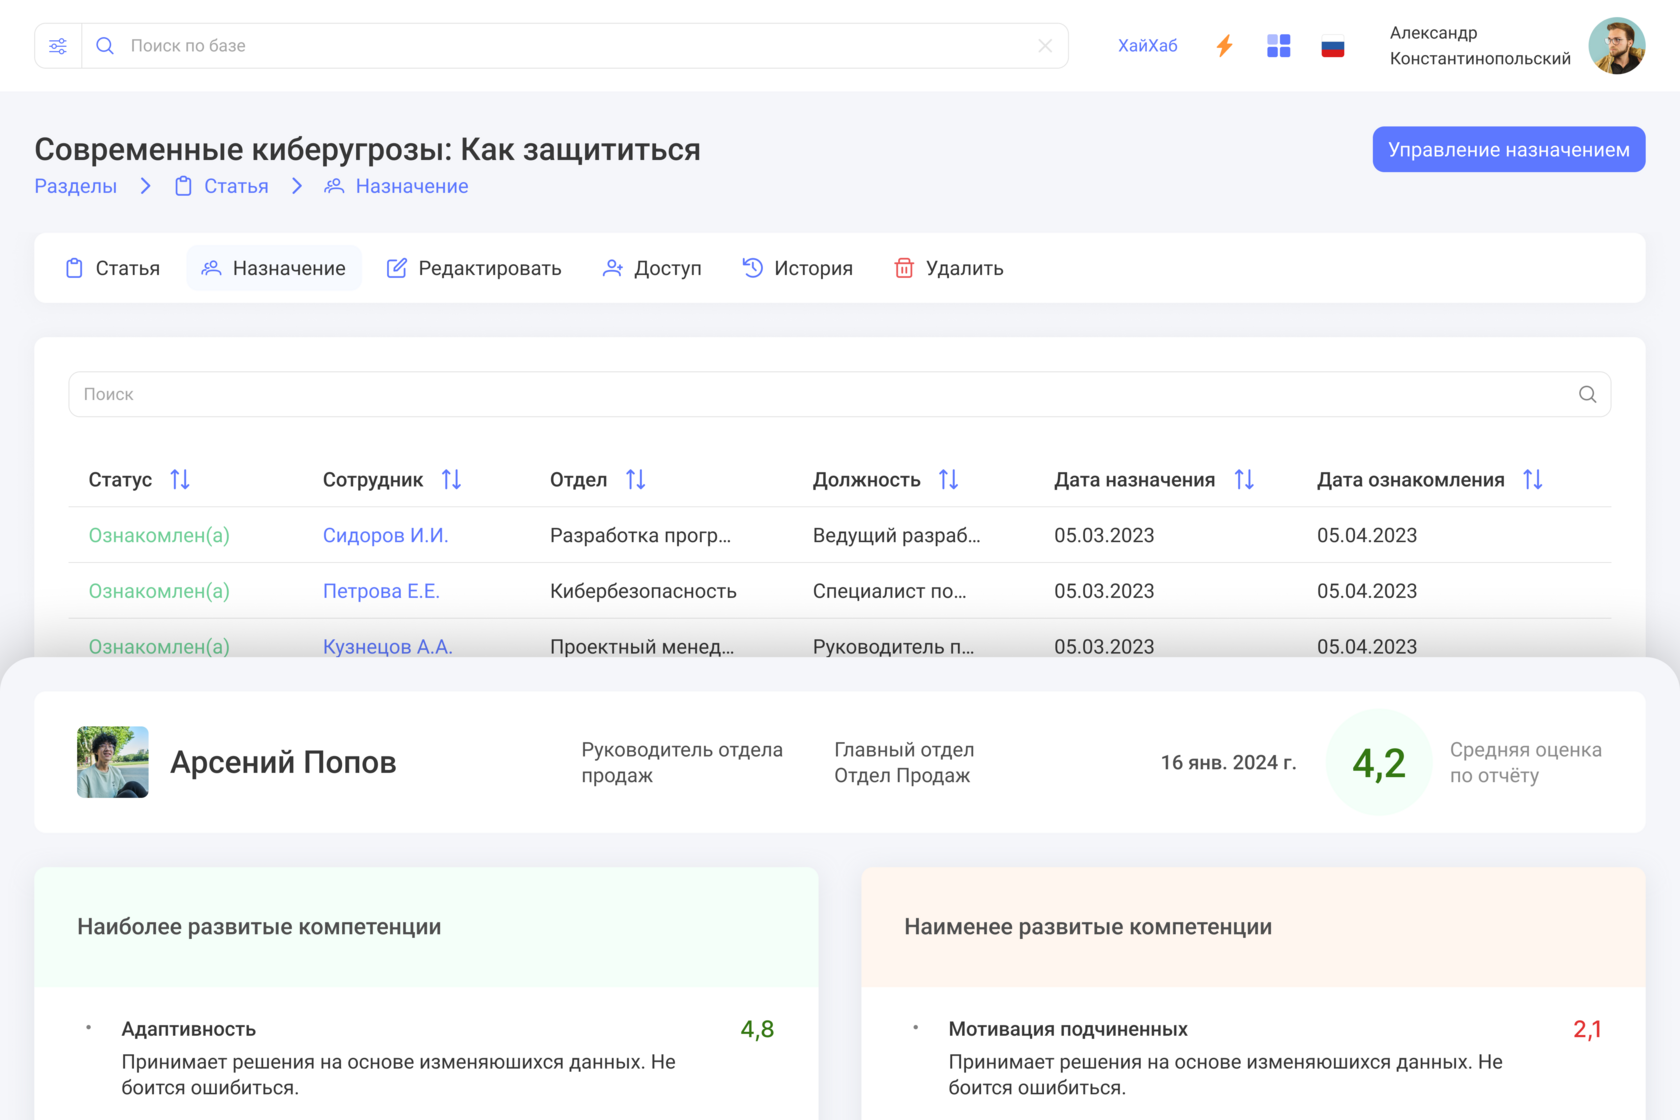
Task: Click Арсений Попов's profile photo
Action: (x=113, y=762)
